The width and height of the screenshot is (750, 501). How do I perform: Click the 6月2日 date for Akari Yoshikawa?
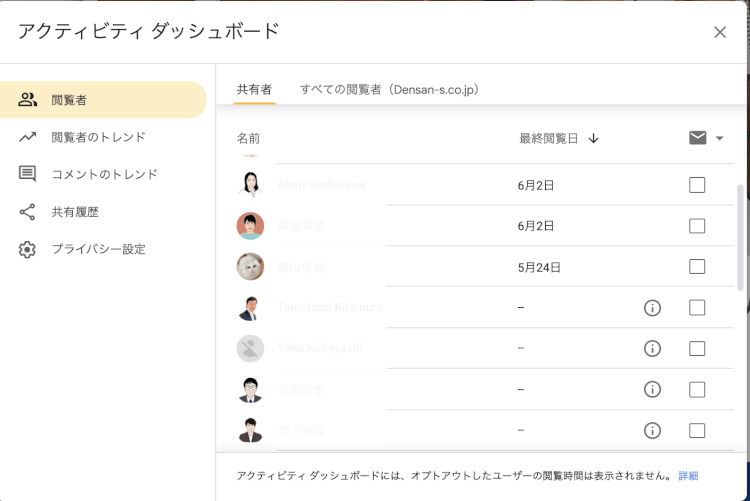click(x=536, y=185)
